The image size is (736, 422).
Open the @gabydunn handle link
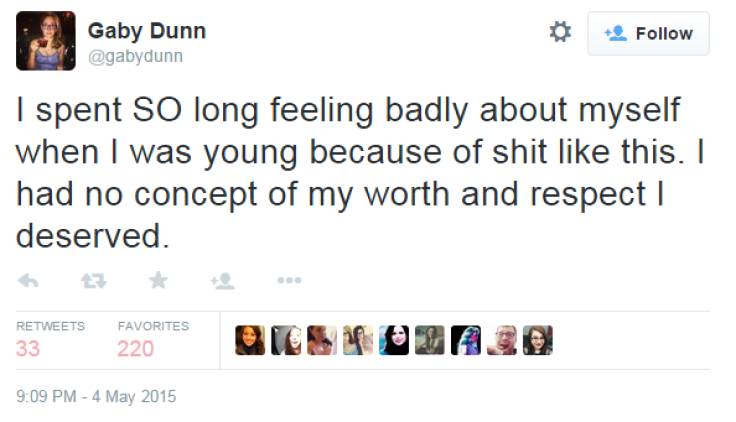[135, 56]
